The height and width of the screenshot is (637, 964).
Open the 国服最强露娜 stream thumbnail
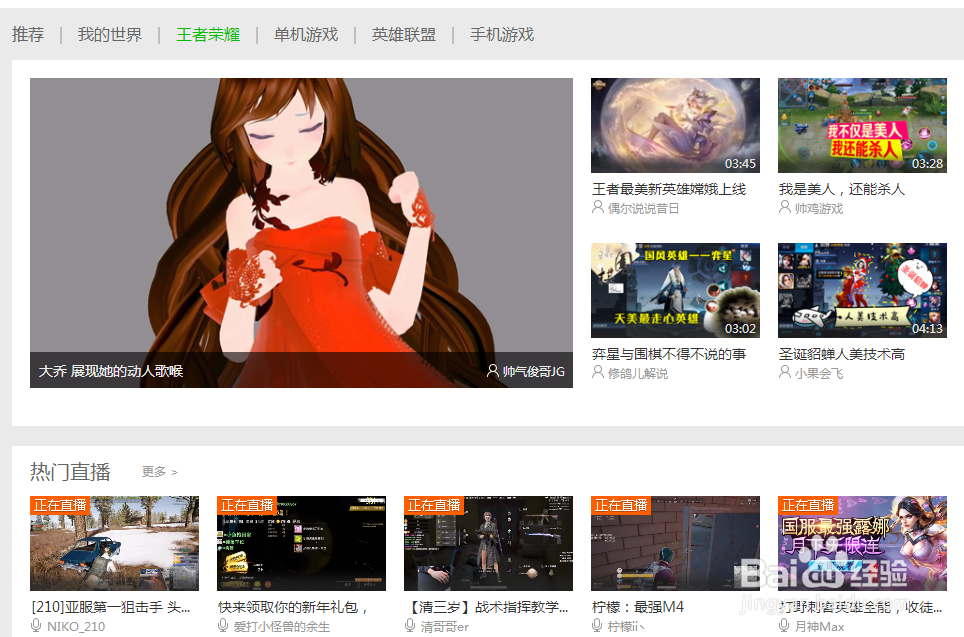click(862, 544)
